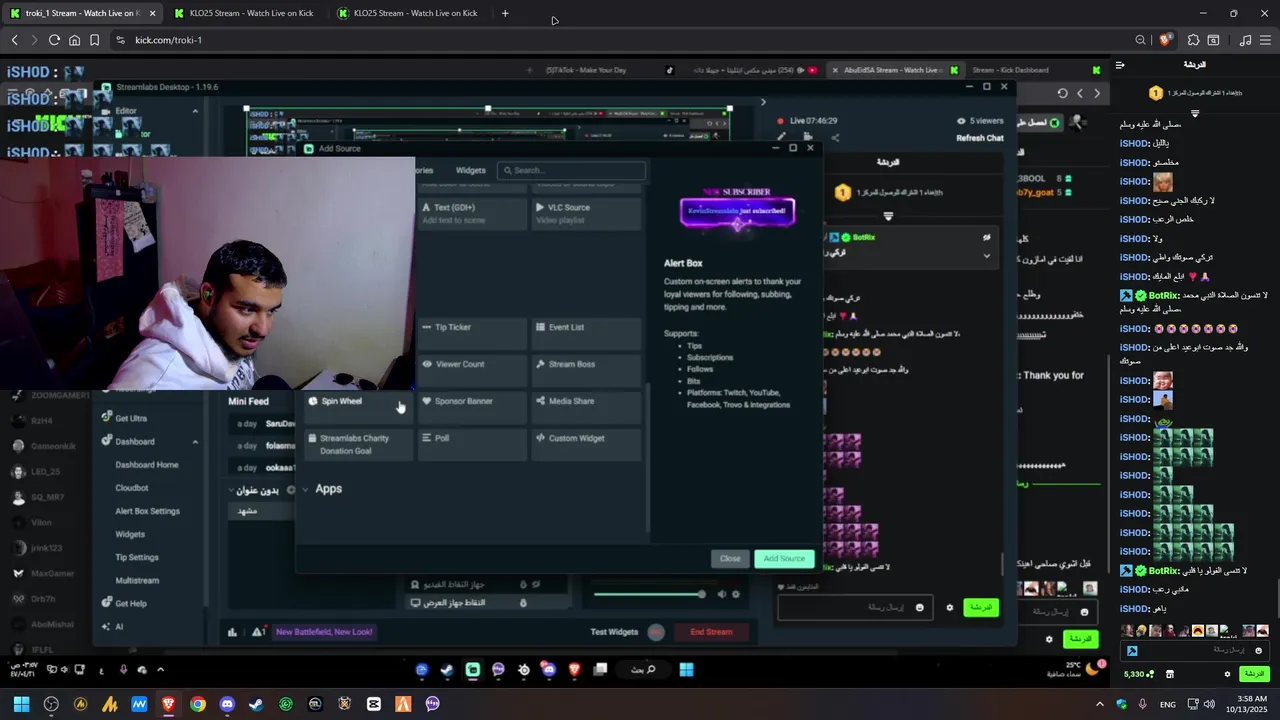This screenshot has height=720, width=1280.
Task: Reload the page in browser toolbar
Action: 54,40
